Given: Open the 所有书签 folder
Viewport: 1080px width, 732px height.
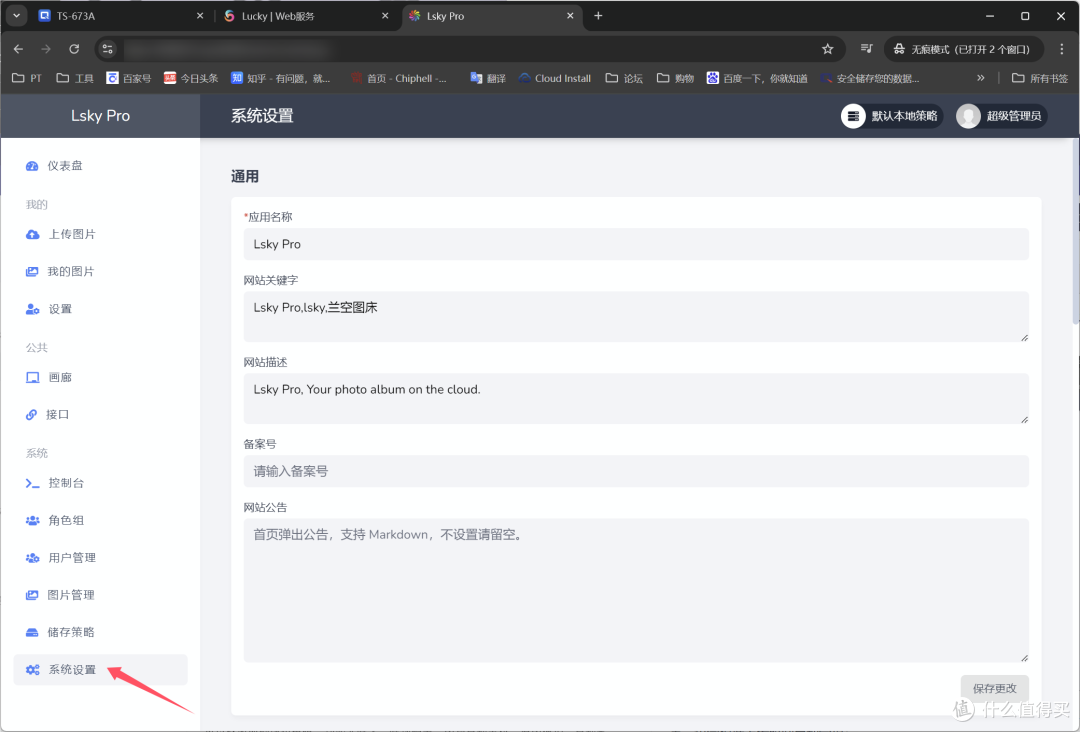Looking at the screenshot, I should click(1040, 78).
